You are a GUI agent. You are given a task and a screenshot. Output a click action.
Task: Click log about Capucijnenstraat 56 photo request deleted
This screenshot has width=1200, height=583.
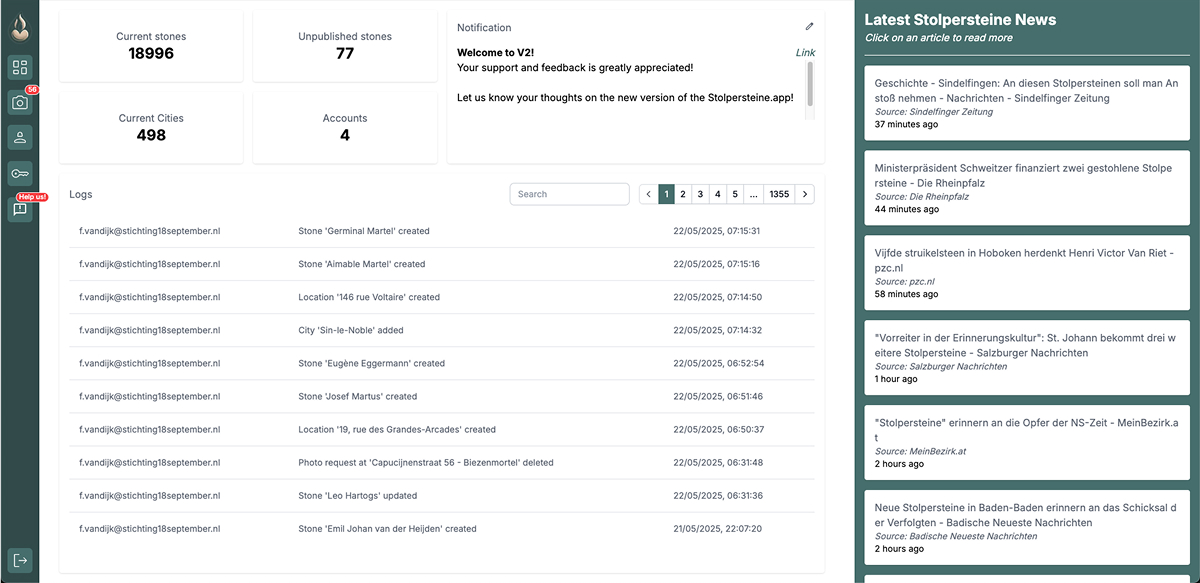click(426, 462)
